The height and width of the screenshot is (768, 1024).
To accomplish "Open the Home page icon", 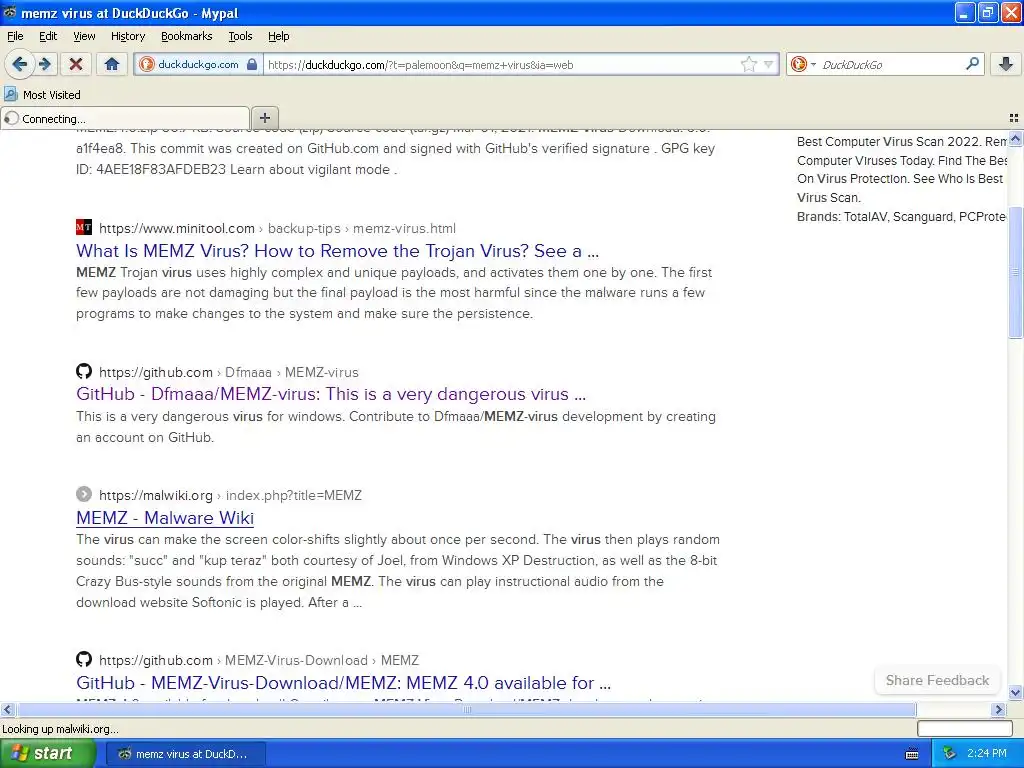I will (x=112, y=64).
